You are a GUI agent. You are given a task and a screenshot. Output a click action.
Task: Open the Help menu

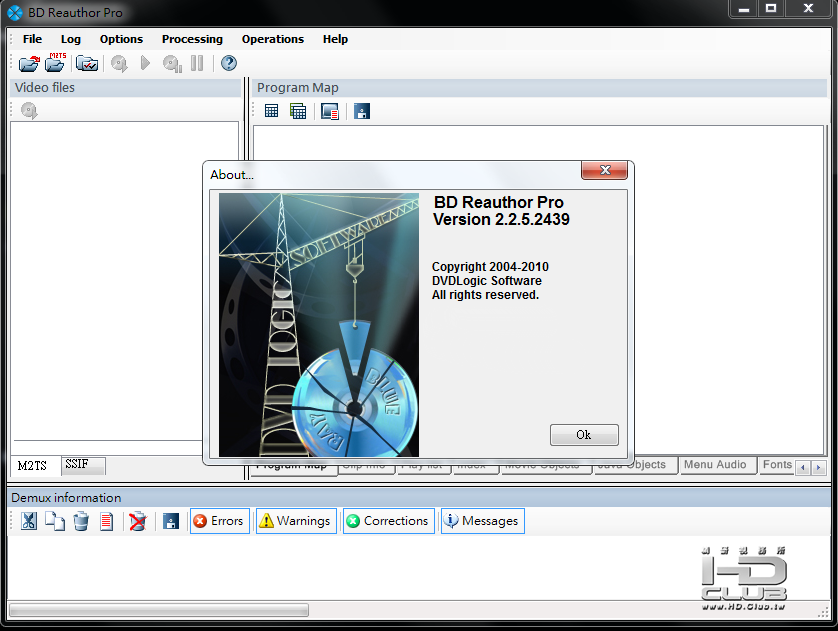[x=335, y=39]
